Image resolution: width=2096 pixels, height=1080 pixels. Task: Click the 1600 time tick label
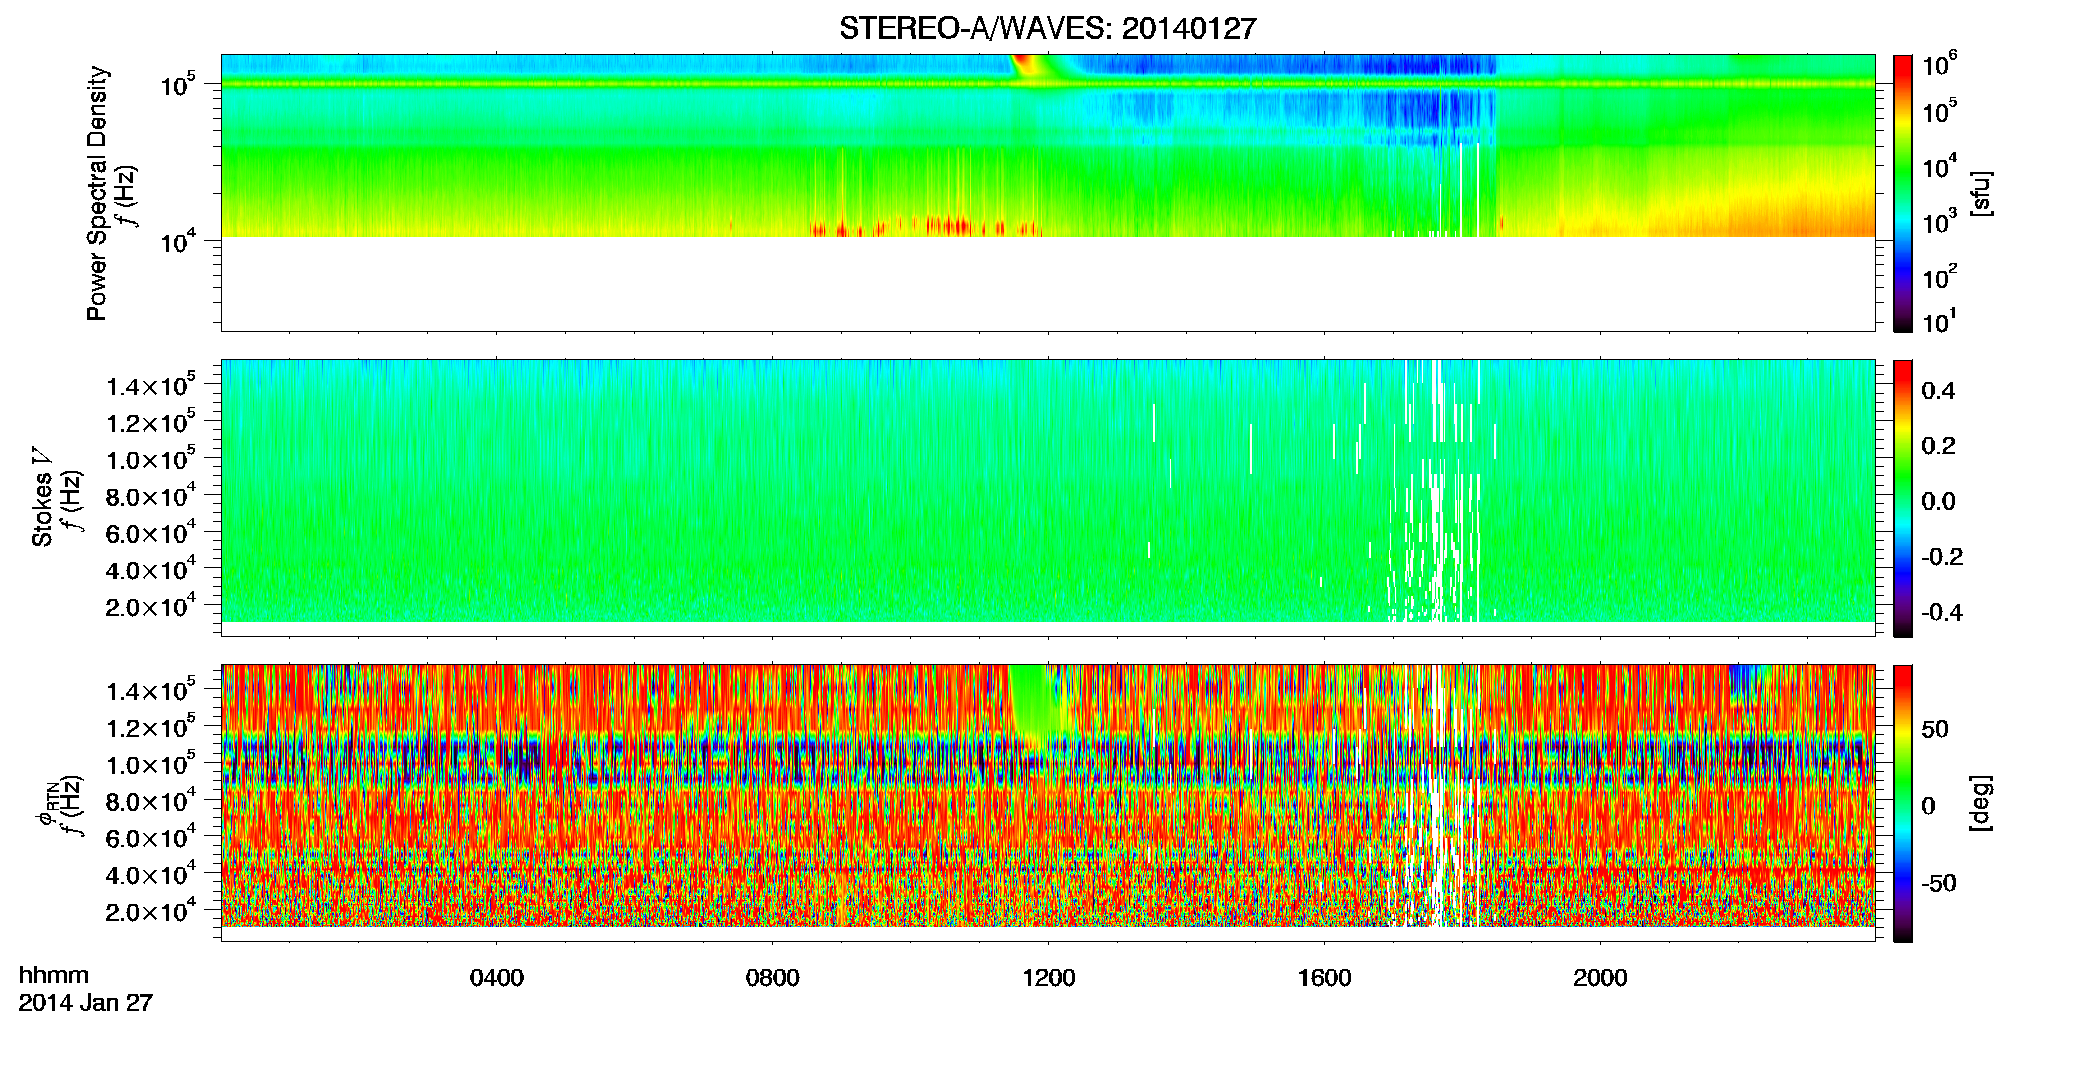coord(1325,978)
